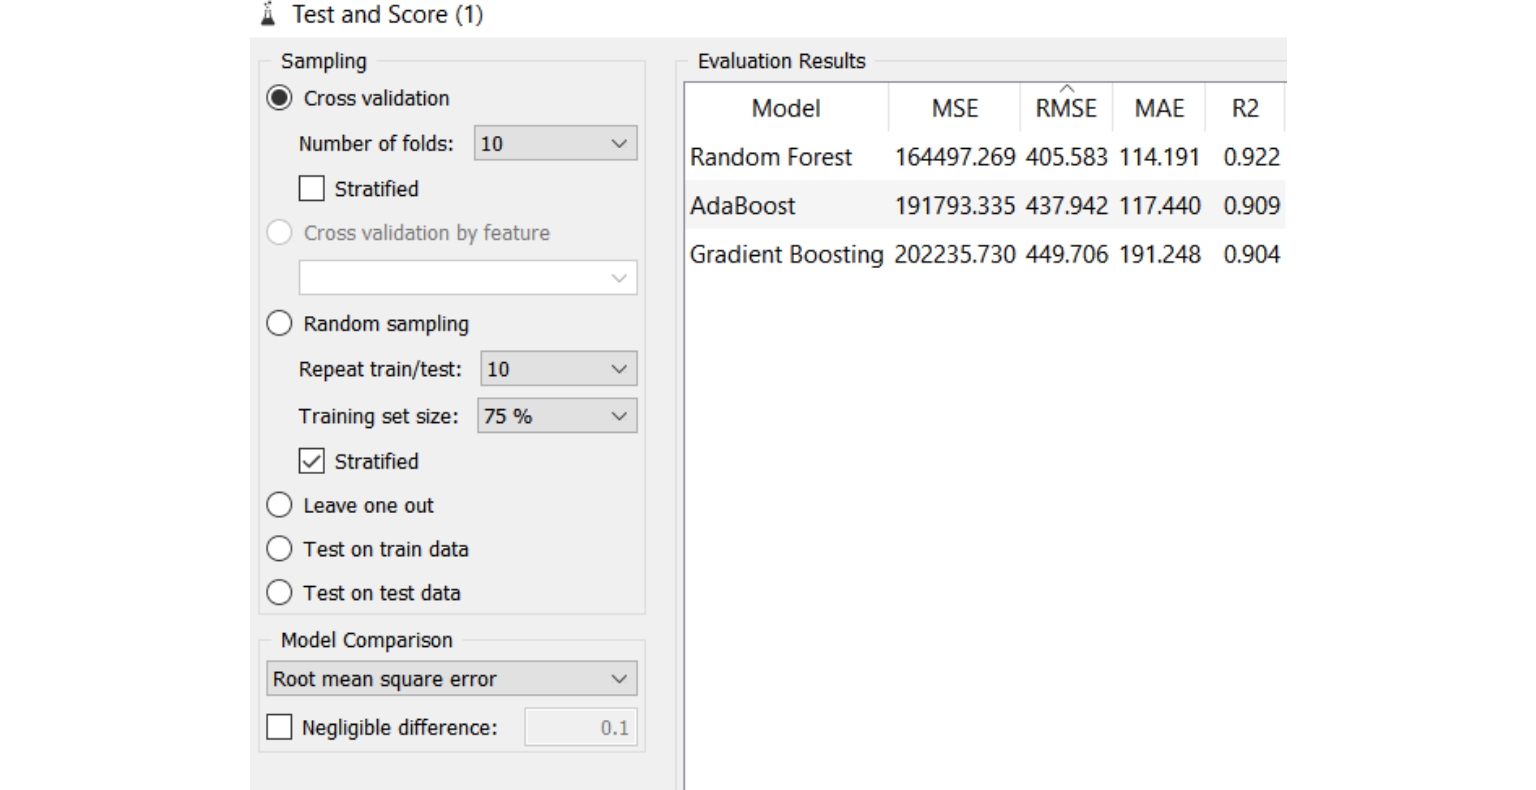Expand the Repeat train/test dropdown
Viewport: 1536px width, 790px height.
[x=558, y=369]
